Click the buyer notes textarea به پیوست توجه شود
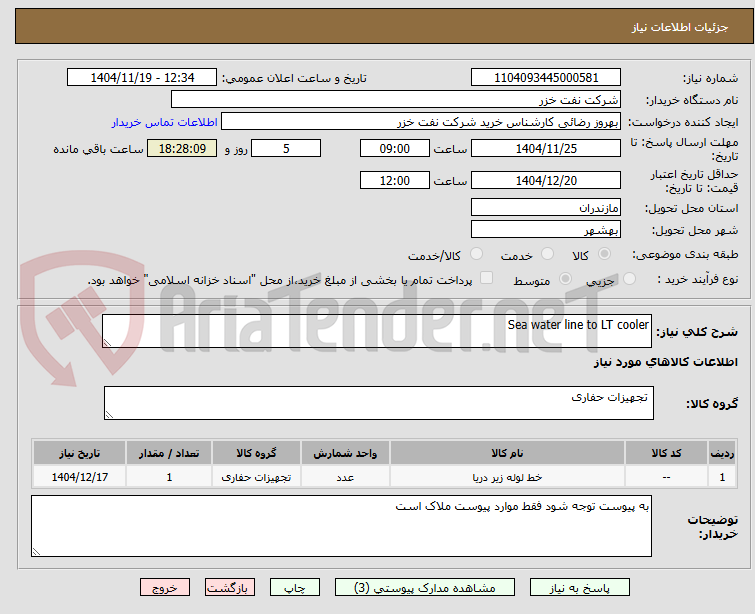This screenshot has height=614, width=755. pos(341,526)
